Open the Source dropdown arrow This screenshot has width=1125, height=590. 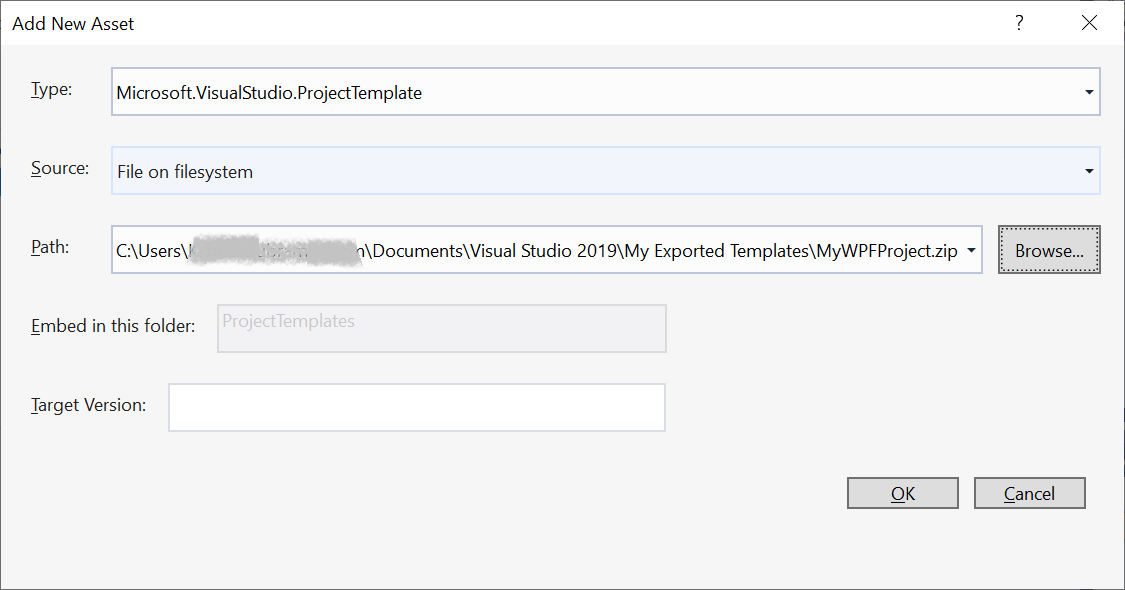click(x=1088, y=171)
